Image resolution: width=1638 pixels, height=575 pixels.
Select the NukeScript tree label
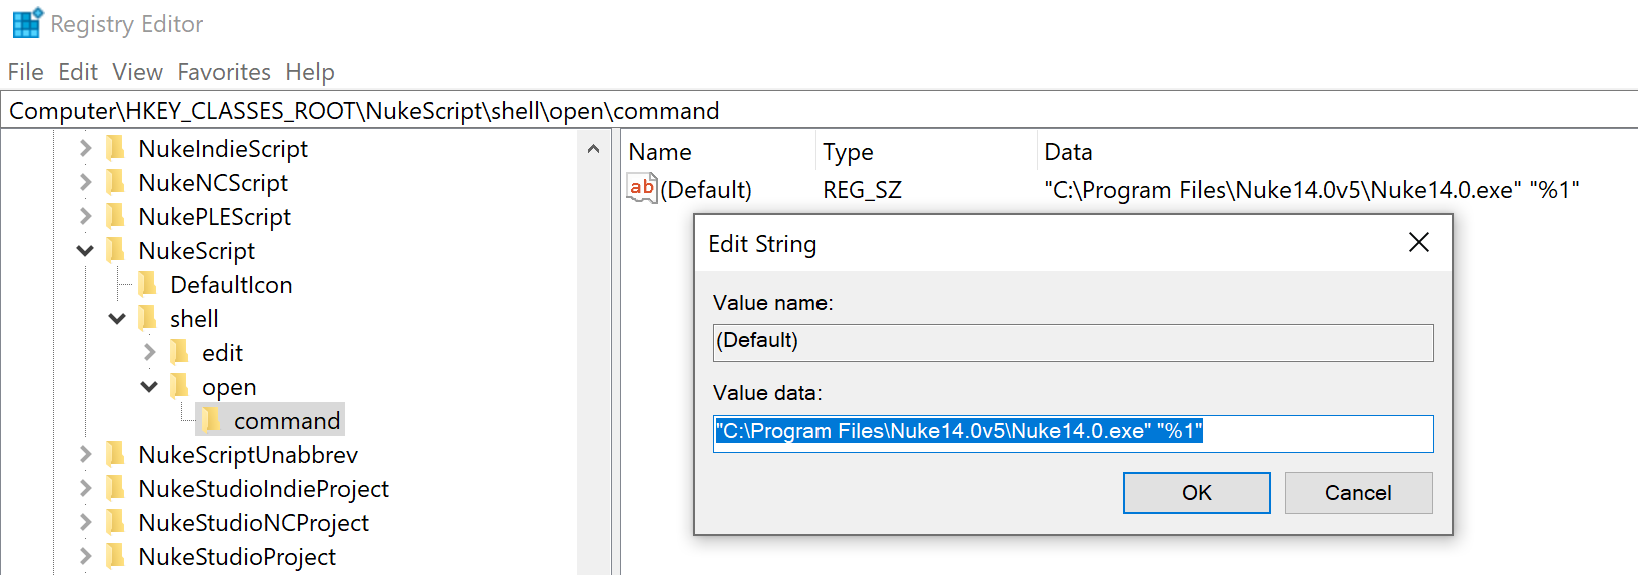click(x=196, y=250)
